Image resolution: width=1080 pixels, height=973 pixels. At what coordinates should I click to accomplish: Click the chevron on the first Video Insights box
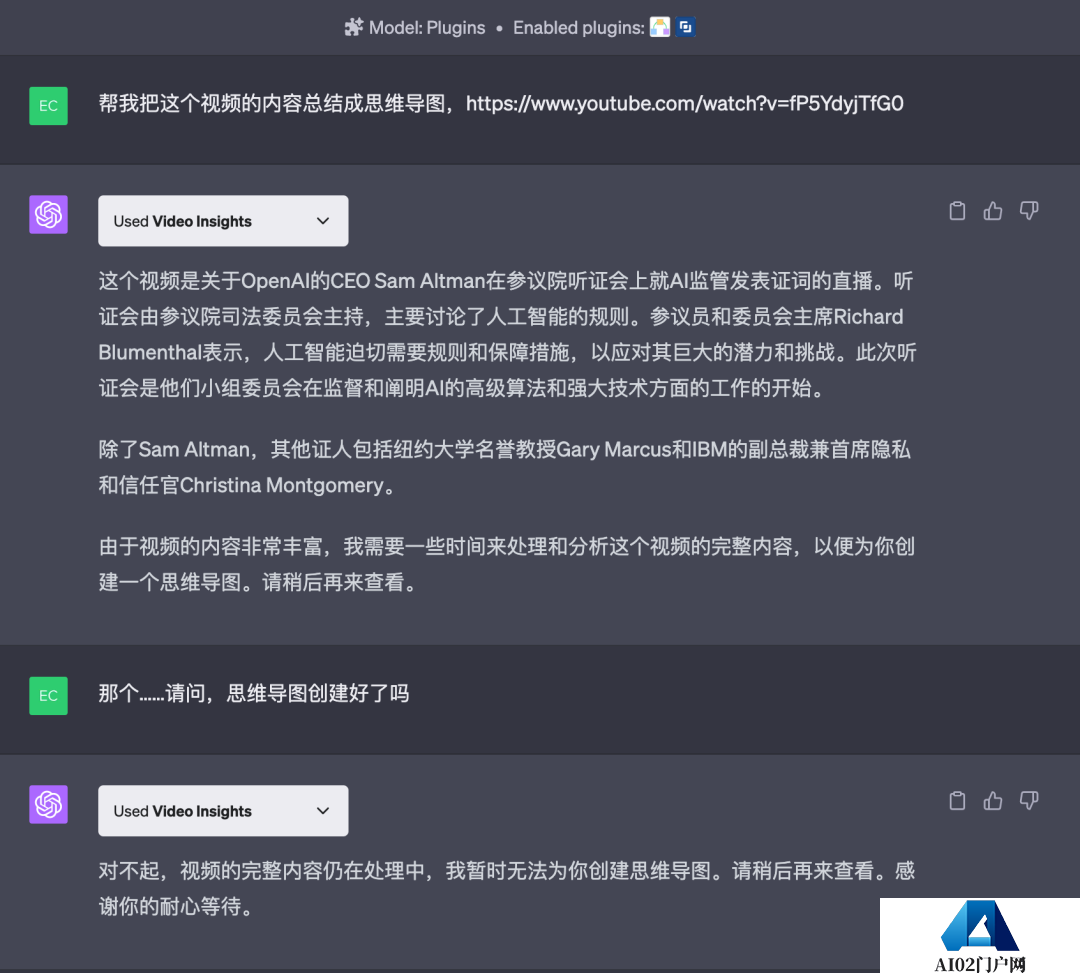pos(322,221)
